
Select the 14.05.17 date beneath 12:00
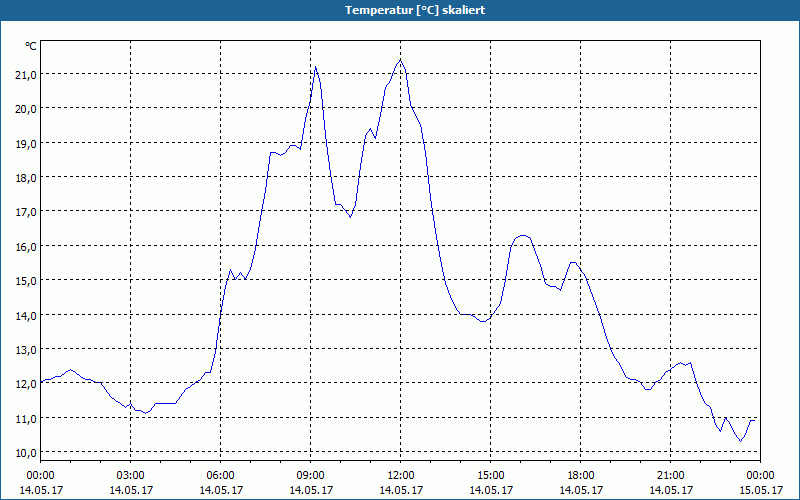(x=401, y=490)
